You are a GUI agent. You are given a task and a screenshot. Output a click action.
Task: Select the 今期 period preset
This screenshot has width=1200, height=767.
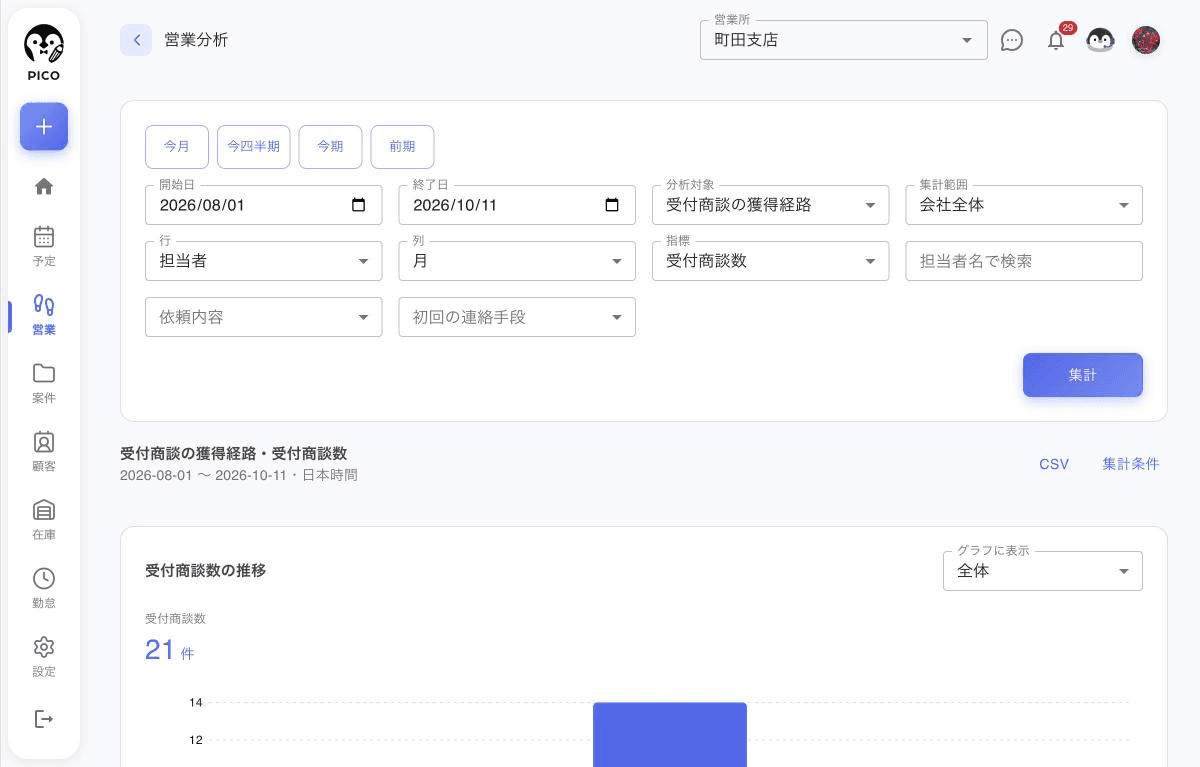[330, 146]
